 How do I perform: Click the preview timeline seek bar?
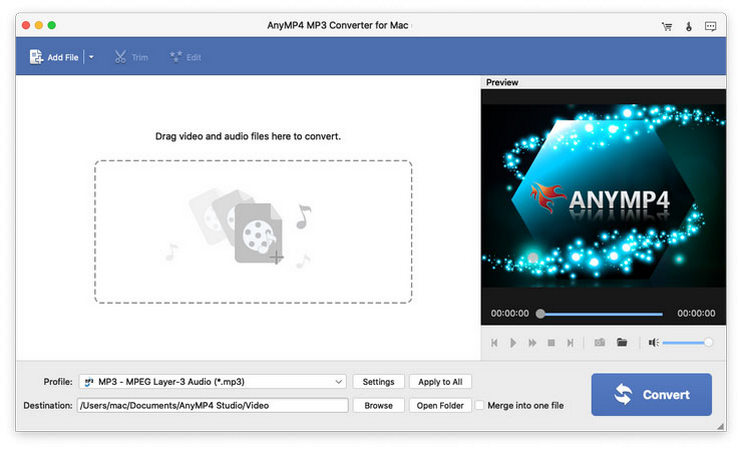tap(601, 314)
